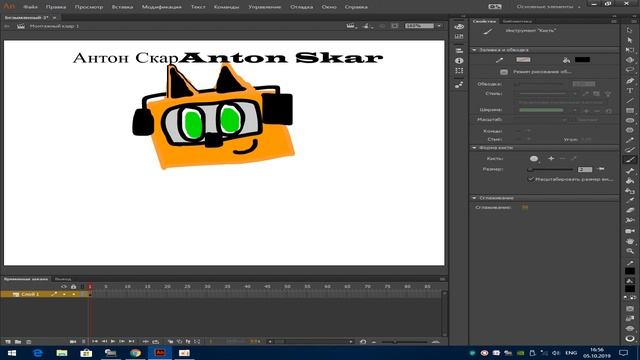
Task: Open the 'Основные элементы' workspace dropdown
Action: pyautogui.click(x=548, y=7)
